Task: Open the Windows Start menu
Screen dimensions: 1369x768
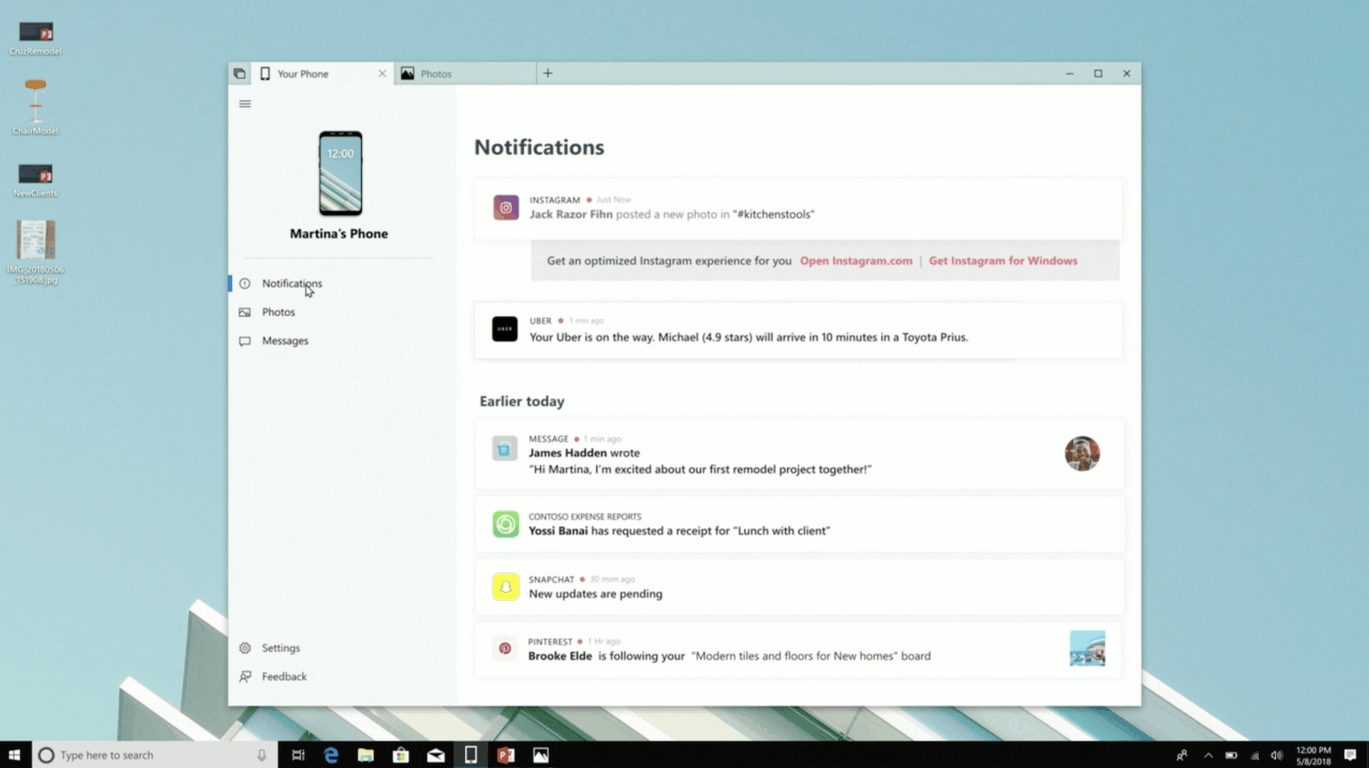Action: point(14,755)
